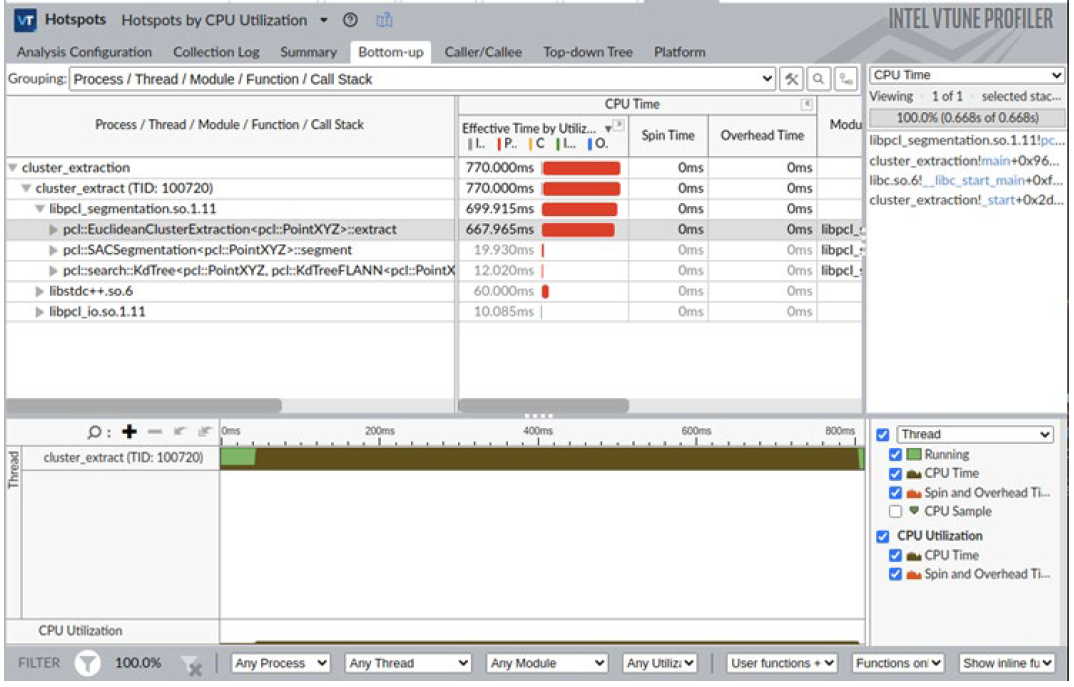Switch to the Collection Log tab

coord(216,52)
